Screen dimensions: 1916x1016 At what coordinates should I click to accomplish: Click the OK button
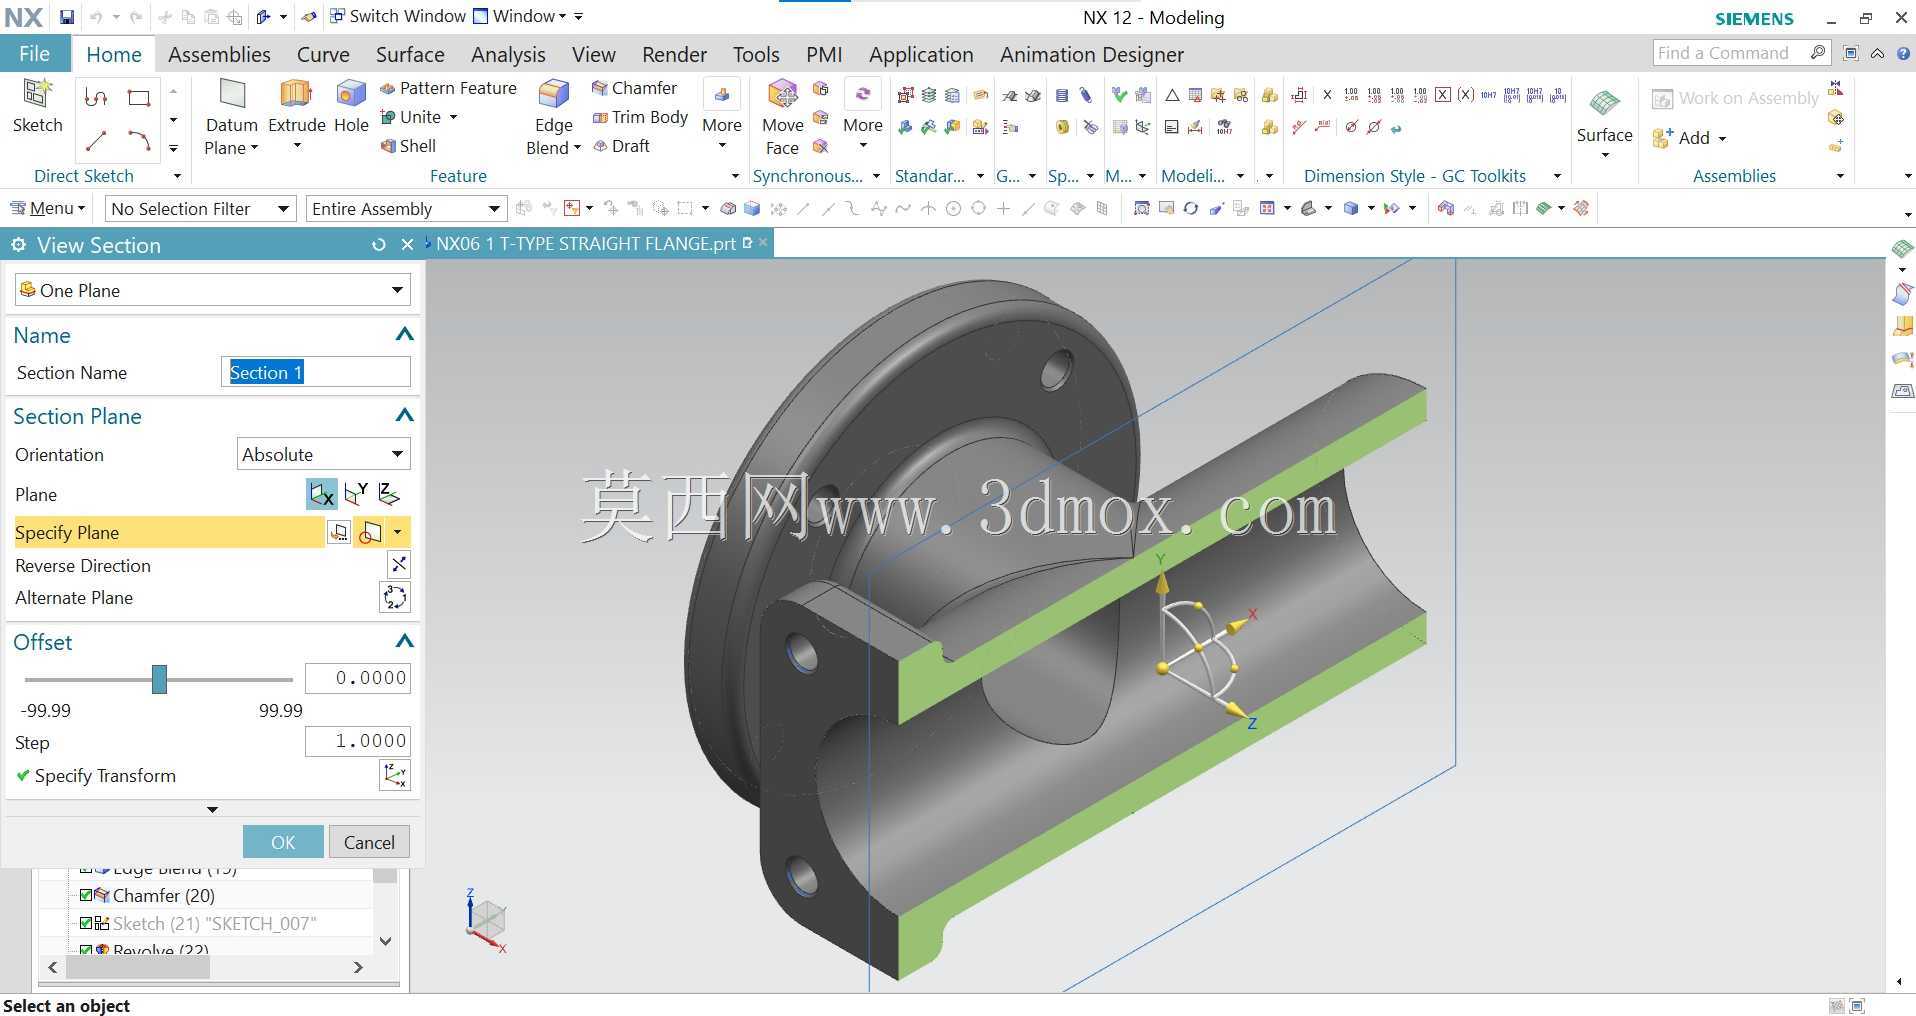pyautogui.click(x=283, y=842)
